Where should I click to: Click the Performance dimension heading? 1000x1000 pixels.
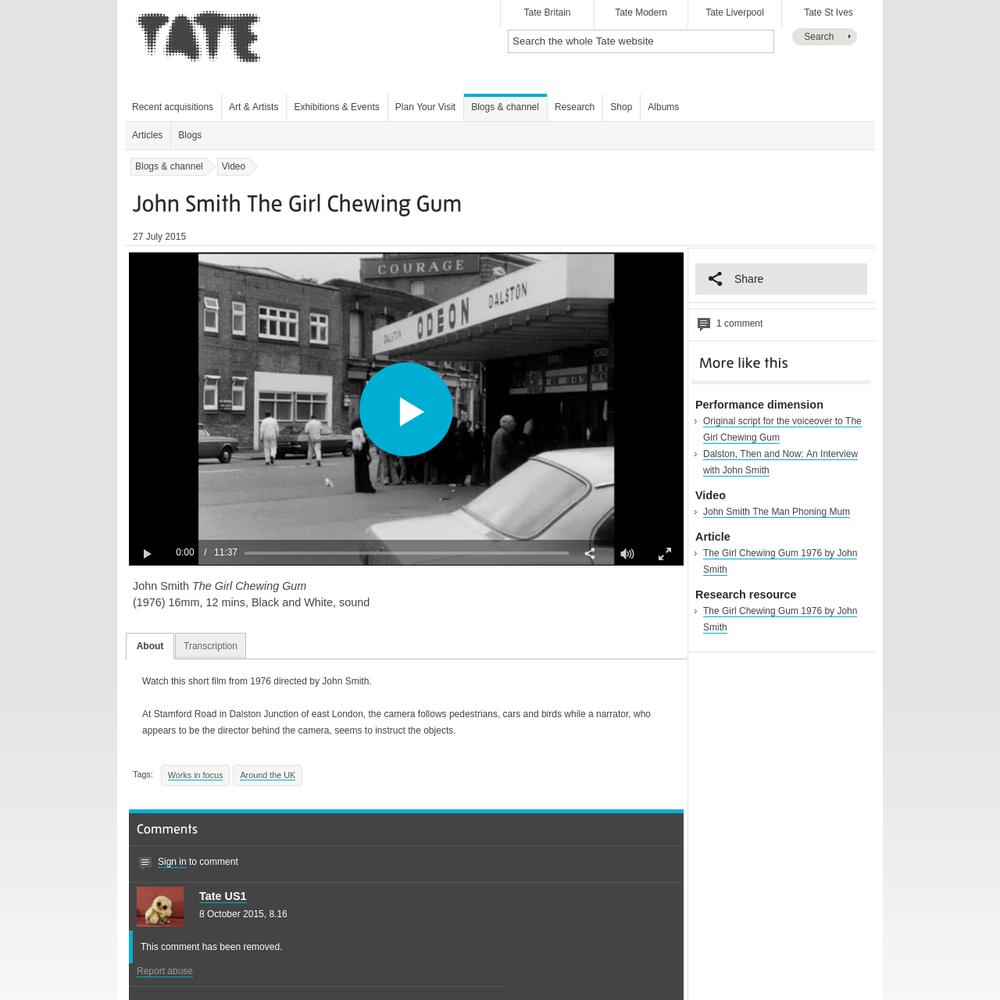pyautogui.click(x=759, y=405)
